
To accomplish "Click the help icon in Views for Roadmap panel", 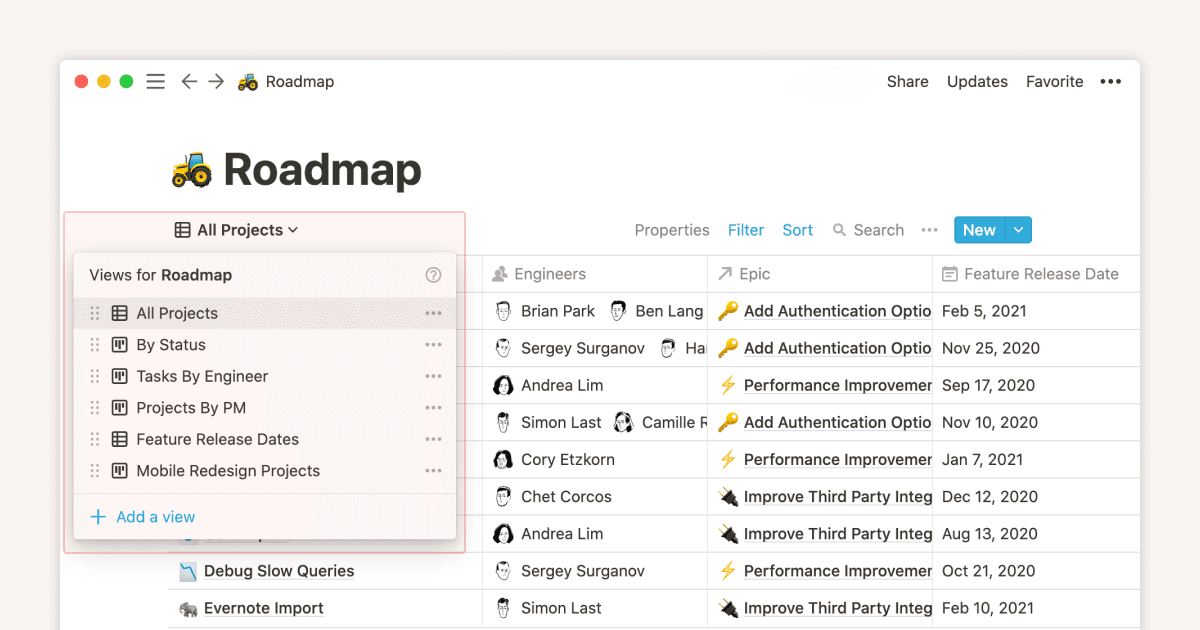I will tap(434, 275).
